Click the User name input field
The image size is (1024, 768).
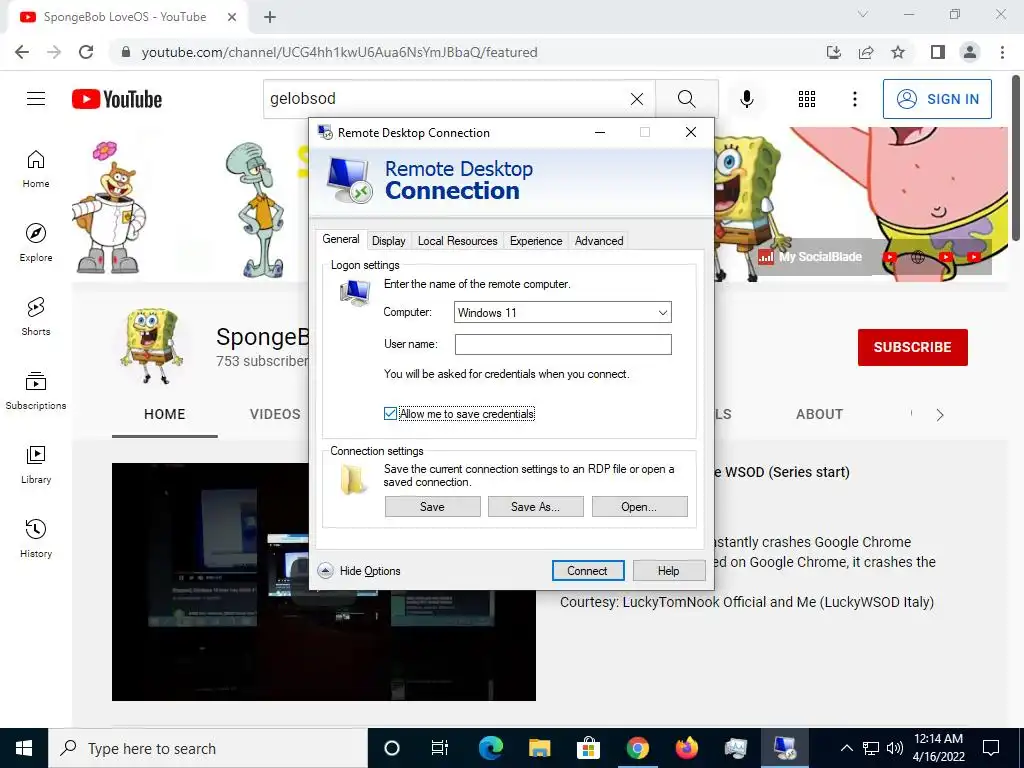point(563,344)
